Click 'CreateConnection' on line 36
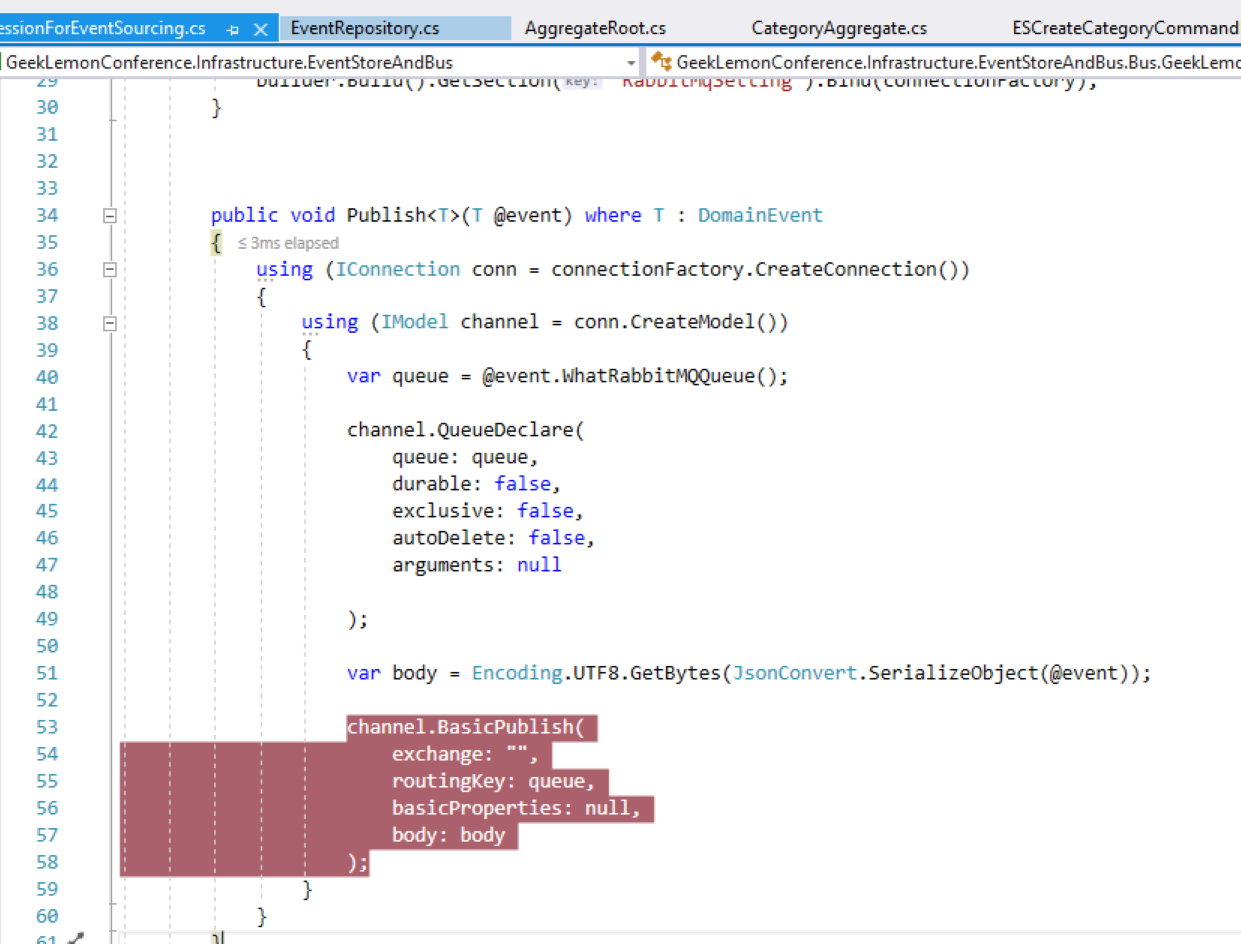This screenshot has height=944, width=1241. tap(845, 269)
